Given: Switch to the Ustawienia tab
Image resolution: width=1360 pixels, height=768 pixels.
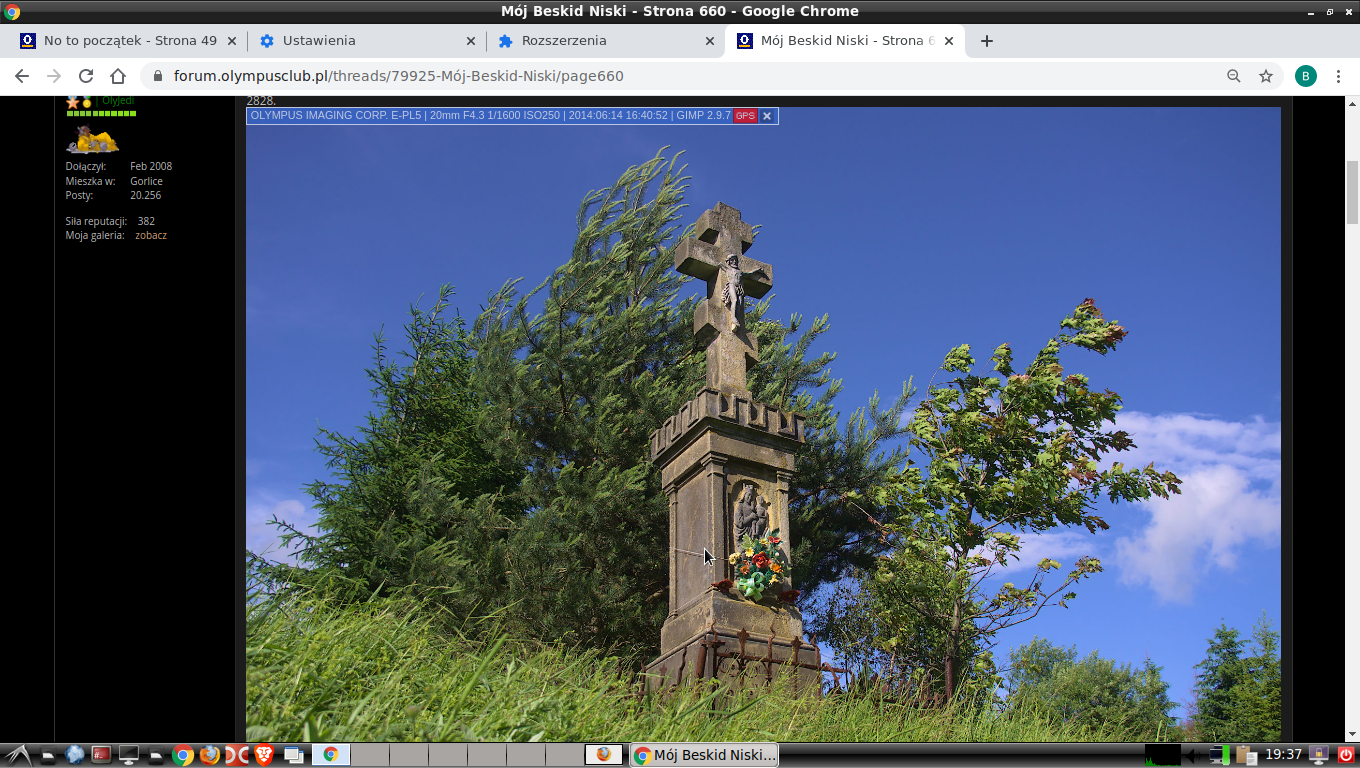Looking at the screenshot, I should tap(318, 41).
